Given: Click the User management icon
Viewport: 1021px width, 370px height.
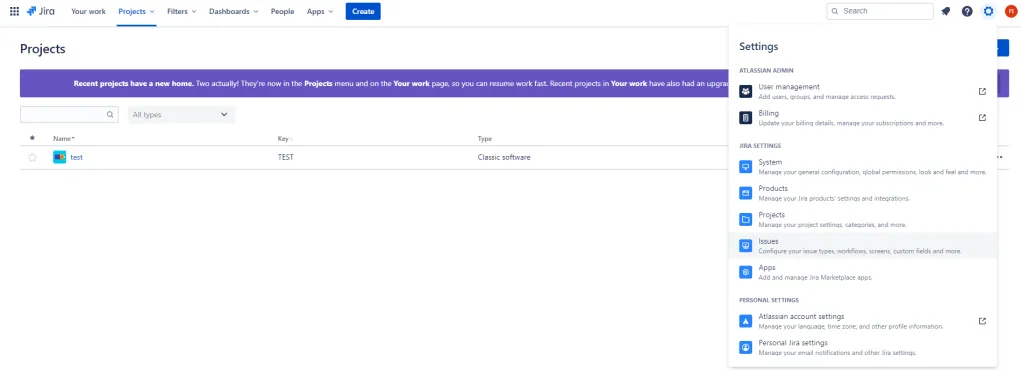Looking at the screenshot, I should click(746, 91).
